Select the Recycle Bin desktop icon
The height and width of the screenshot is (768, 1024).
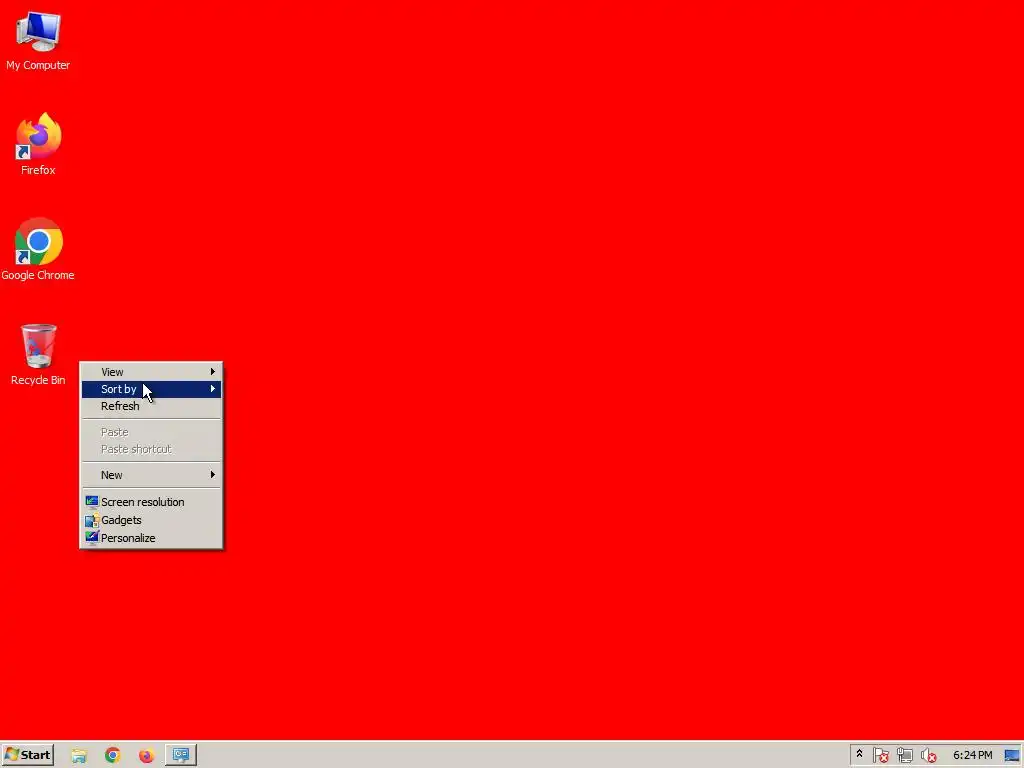pyautogui.click(x=38, y=355)
